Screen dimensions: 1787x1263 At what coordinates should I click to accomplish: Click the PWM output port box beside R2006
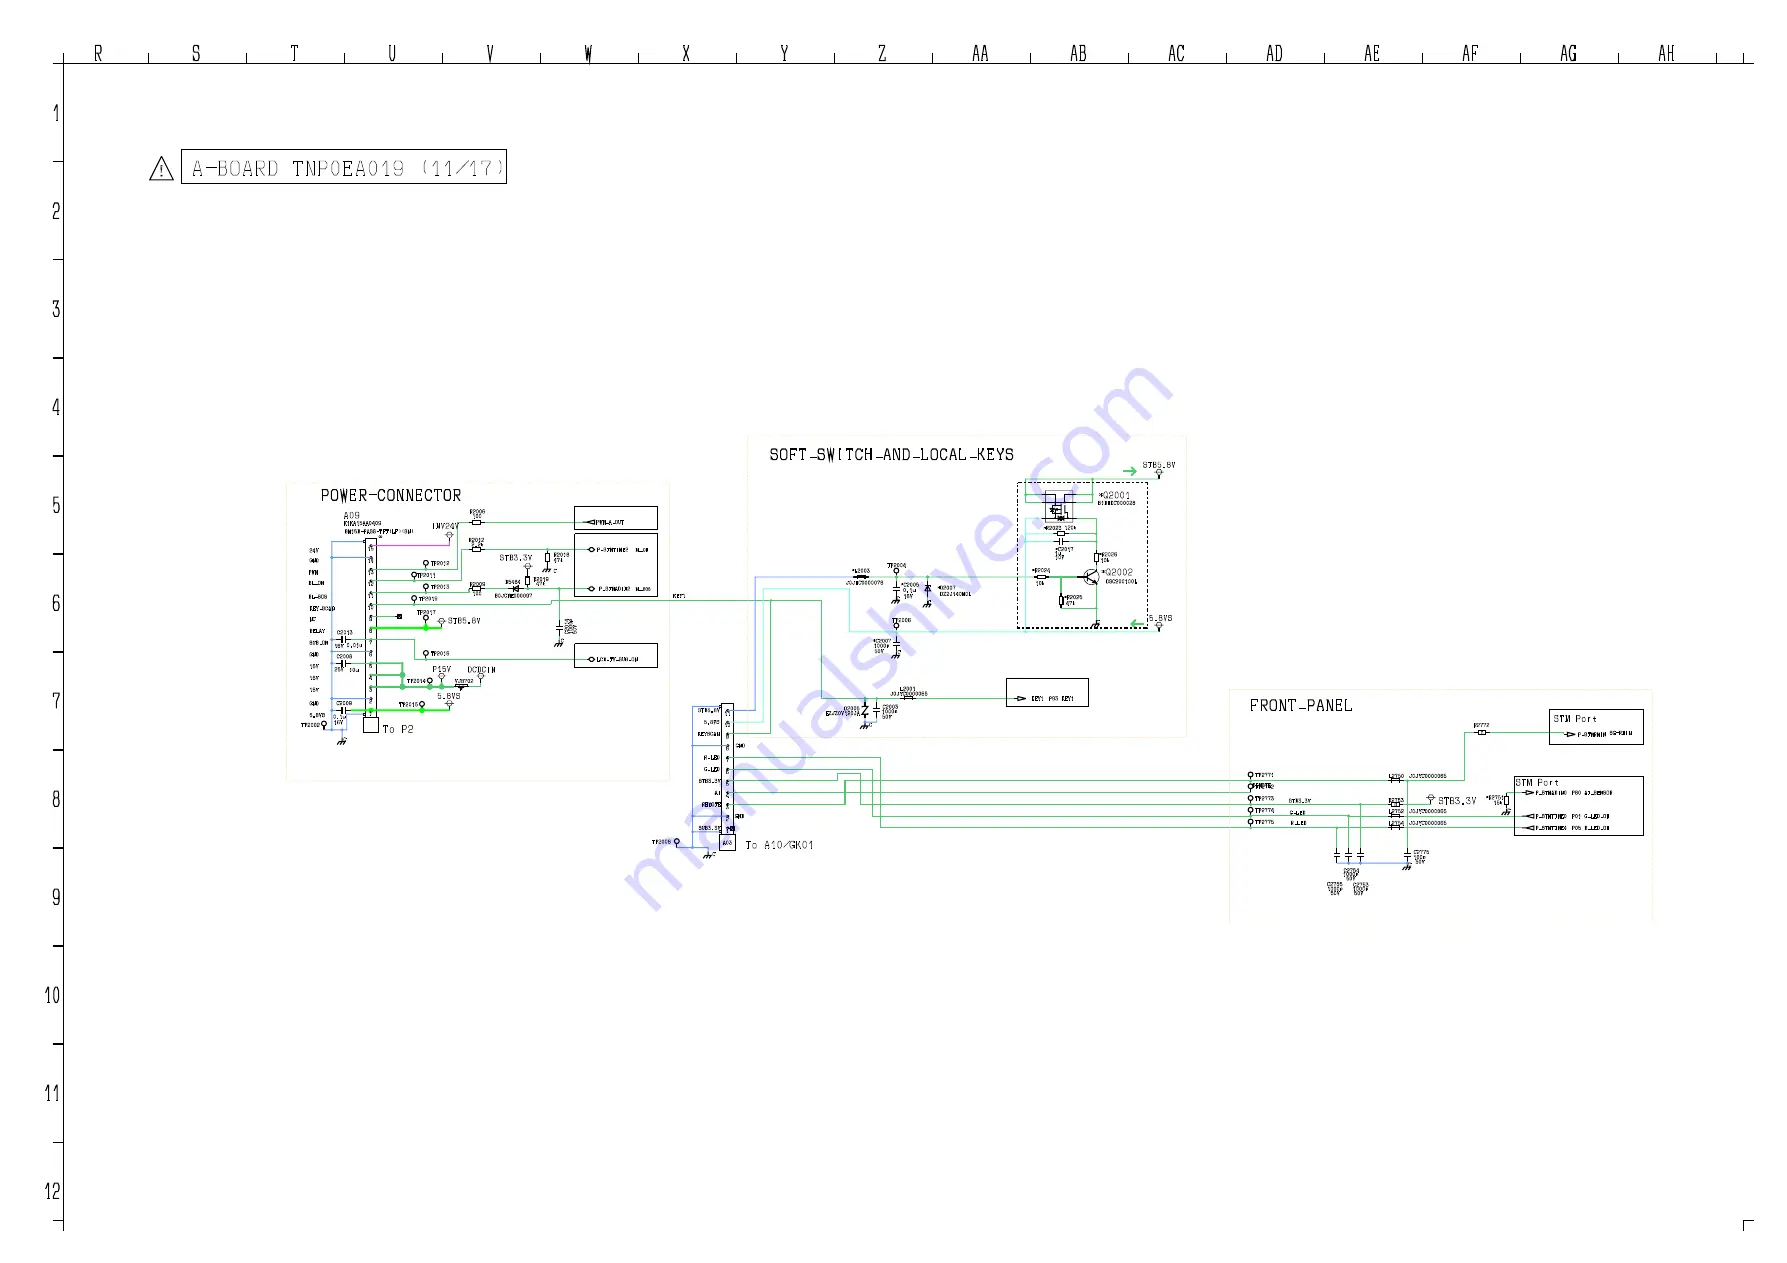click(x=615, y=518)
